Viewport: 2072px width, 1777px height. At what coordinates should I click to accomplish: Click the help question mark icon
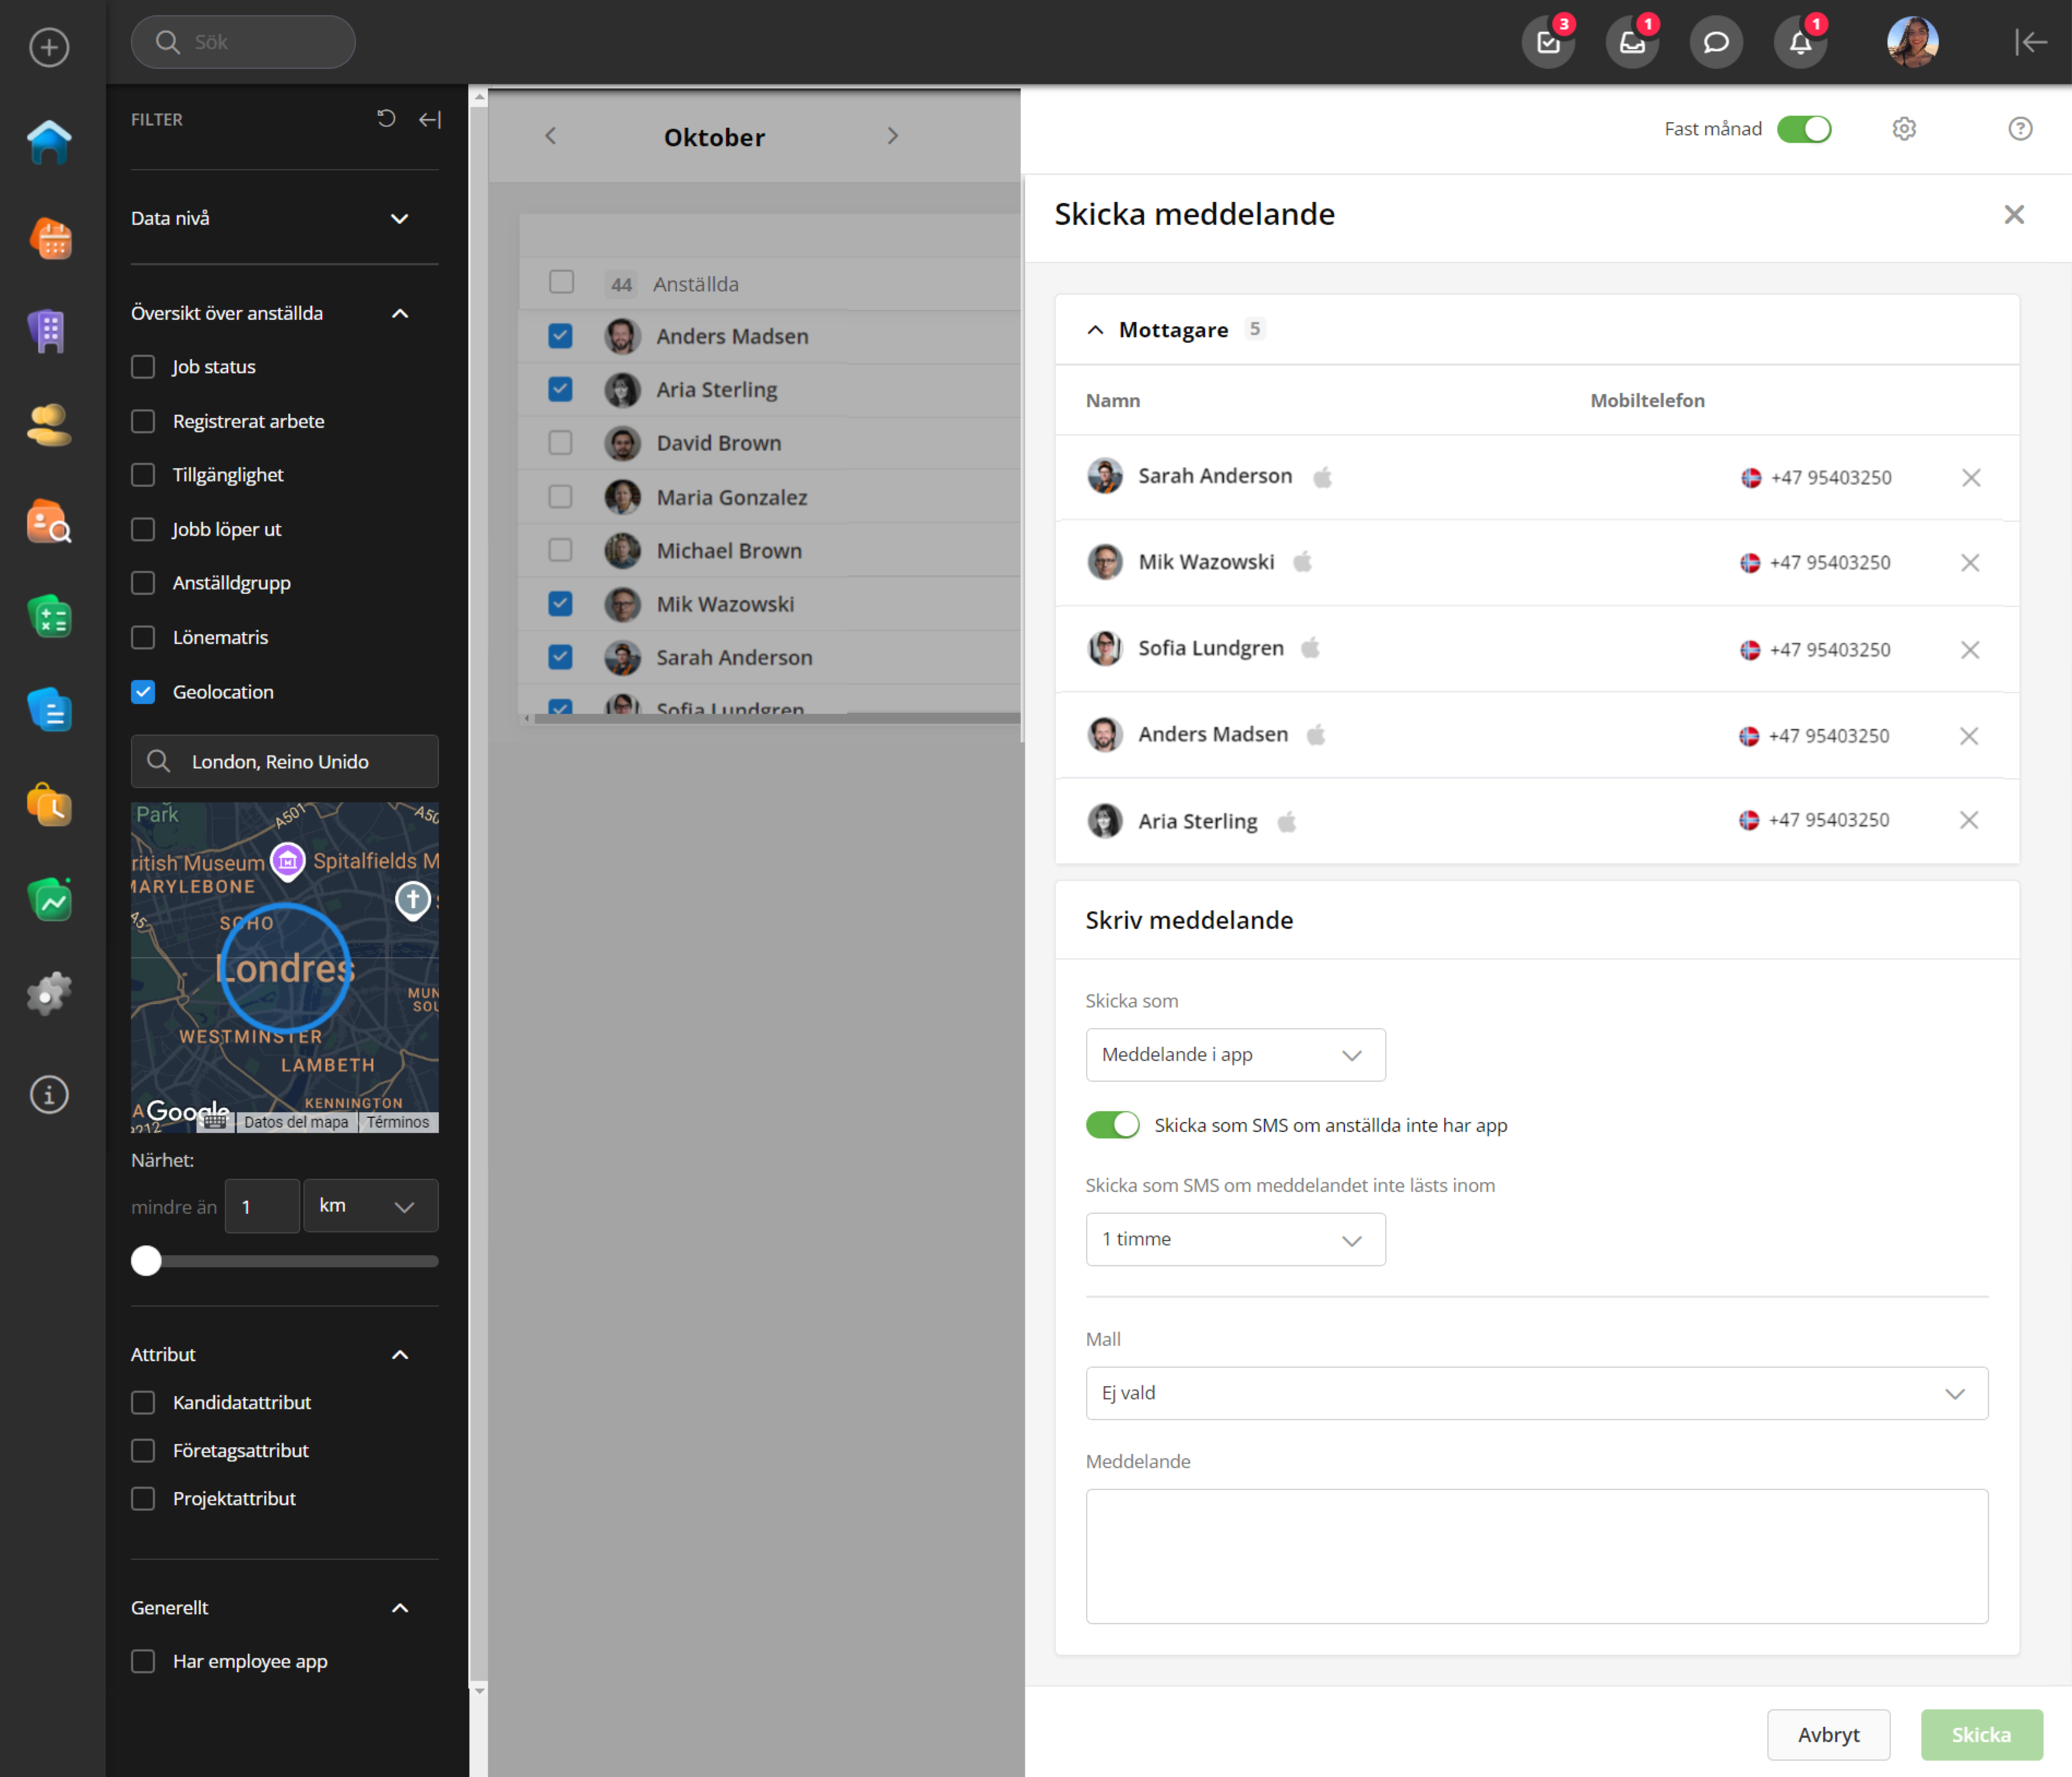pos(2020,129)
